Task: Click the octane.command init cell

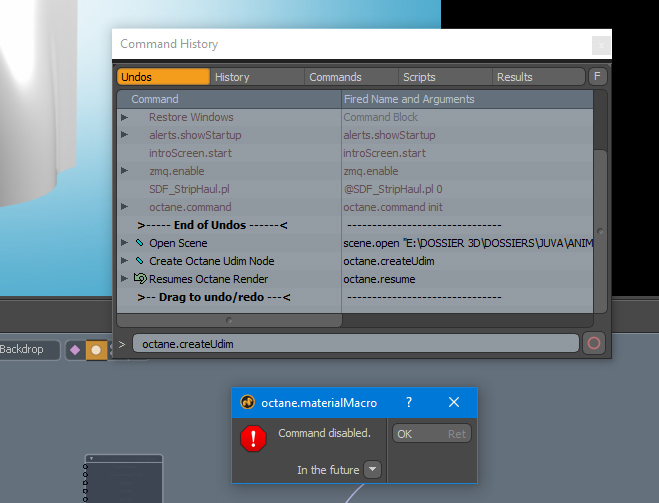Action: 467,207
